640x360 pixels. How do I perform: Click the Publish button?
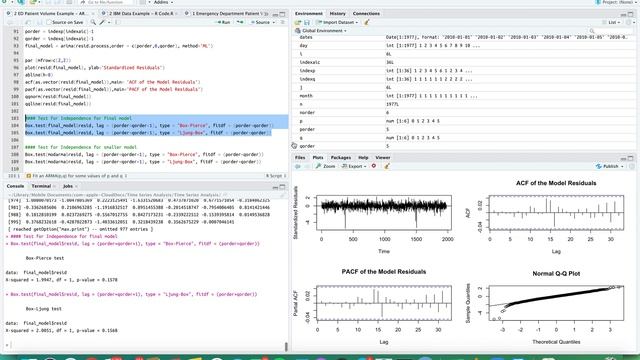[607, 166]
